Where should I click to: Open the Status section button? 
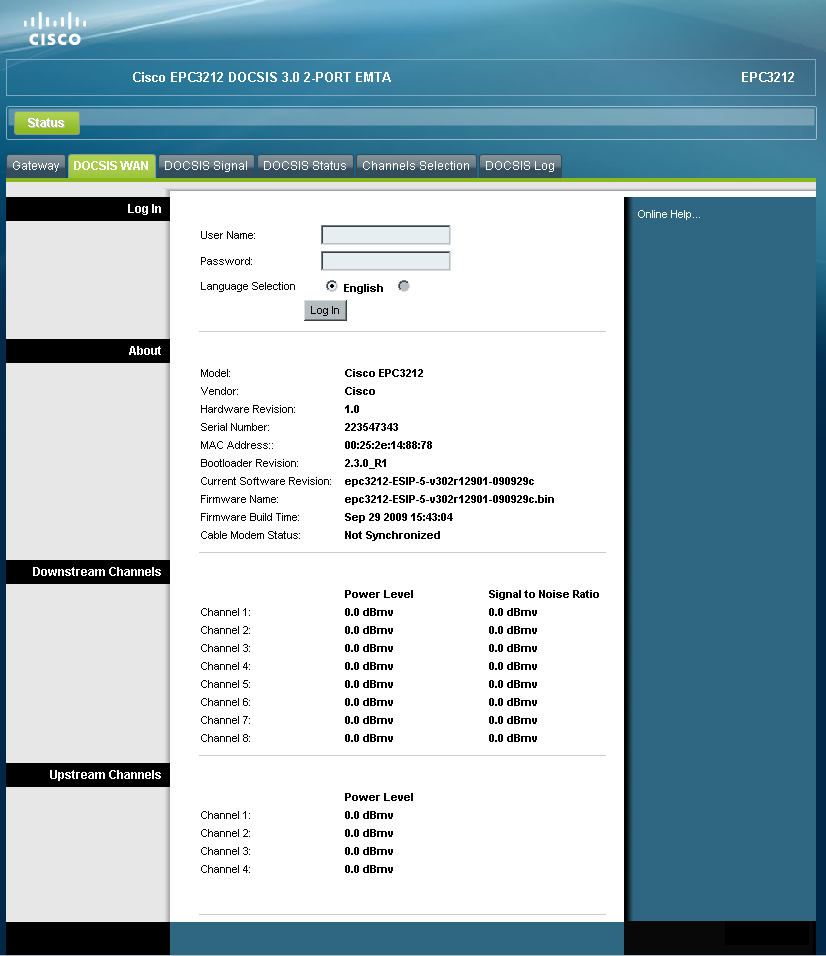(46, 123)
